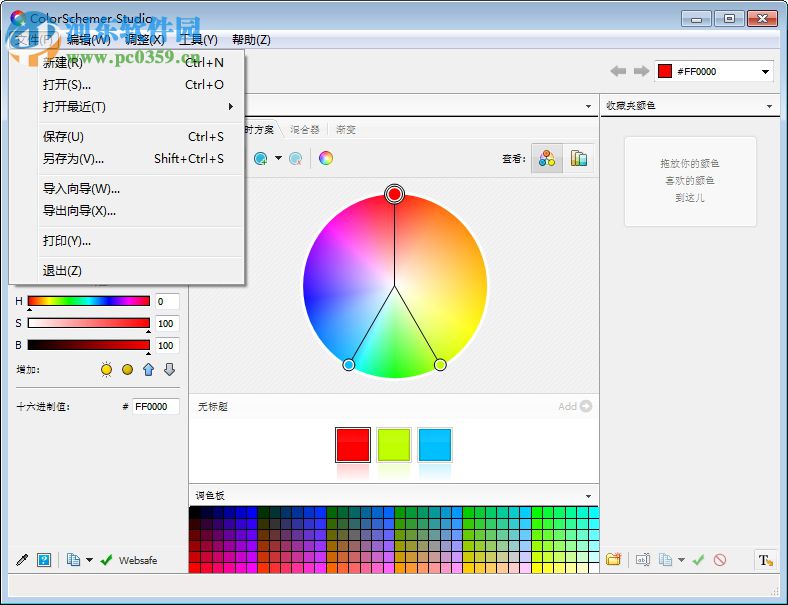Click the hex value FF0000 input field

pos(156,407)
